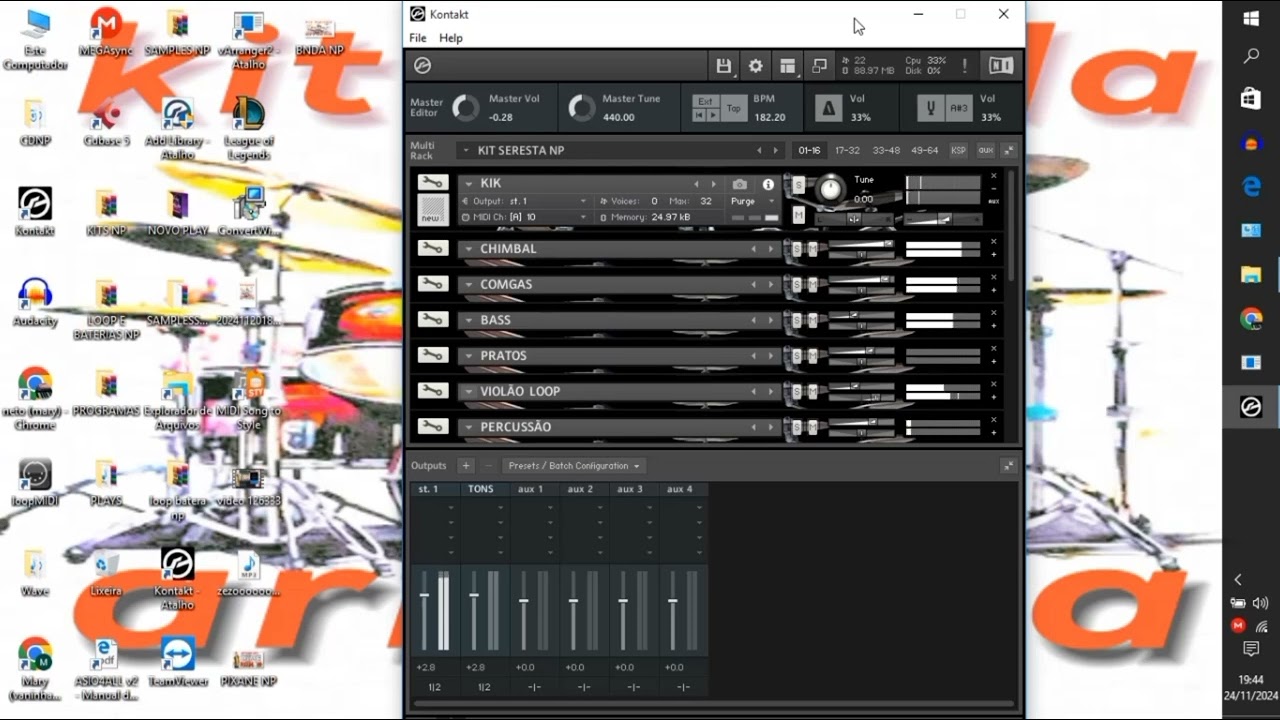
Task: Toggle the aux sends view button
Action: [x=986, y=150]
